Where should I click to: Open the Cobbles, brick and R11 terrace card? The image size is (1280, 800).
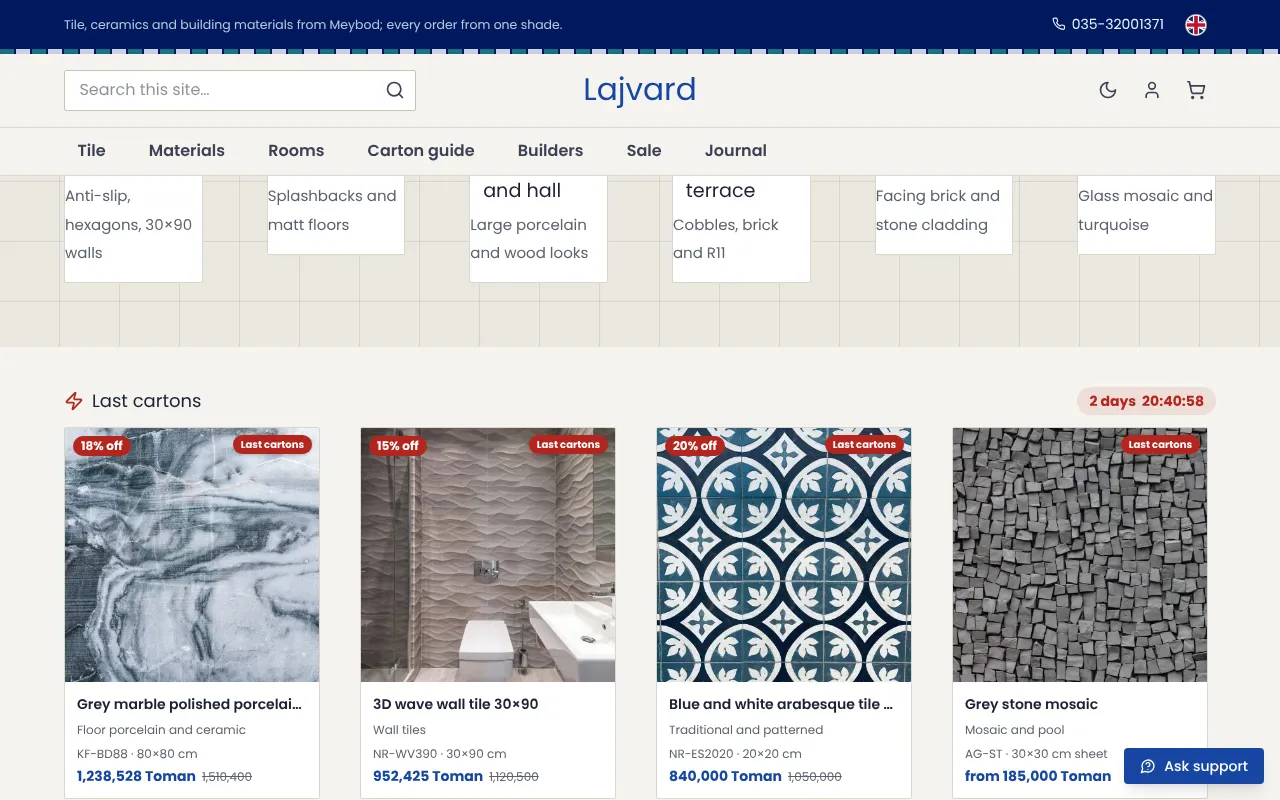pos(741,228)
